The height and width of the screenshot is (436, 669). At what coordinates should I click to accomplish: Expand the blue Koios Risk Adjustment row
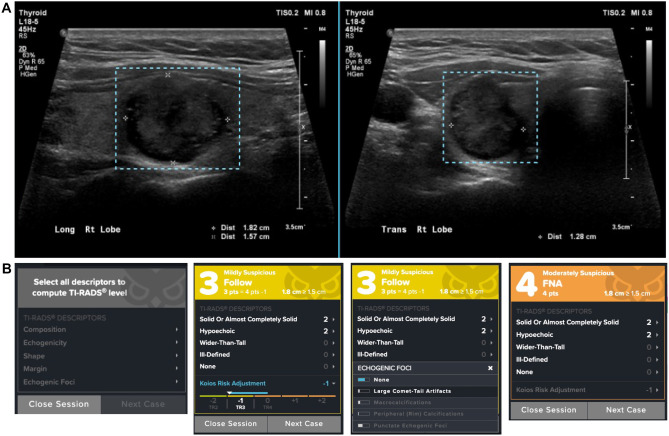tap(267, 383)
